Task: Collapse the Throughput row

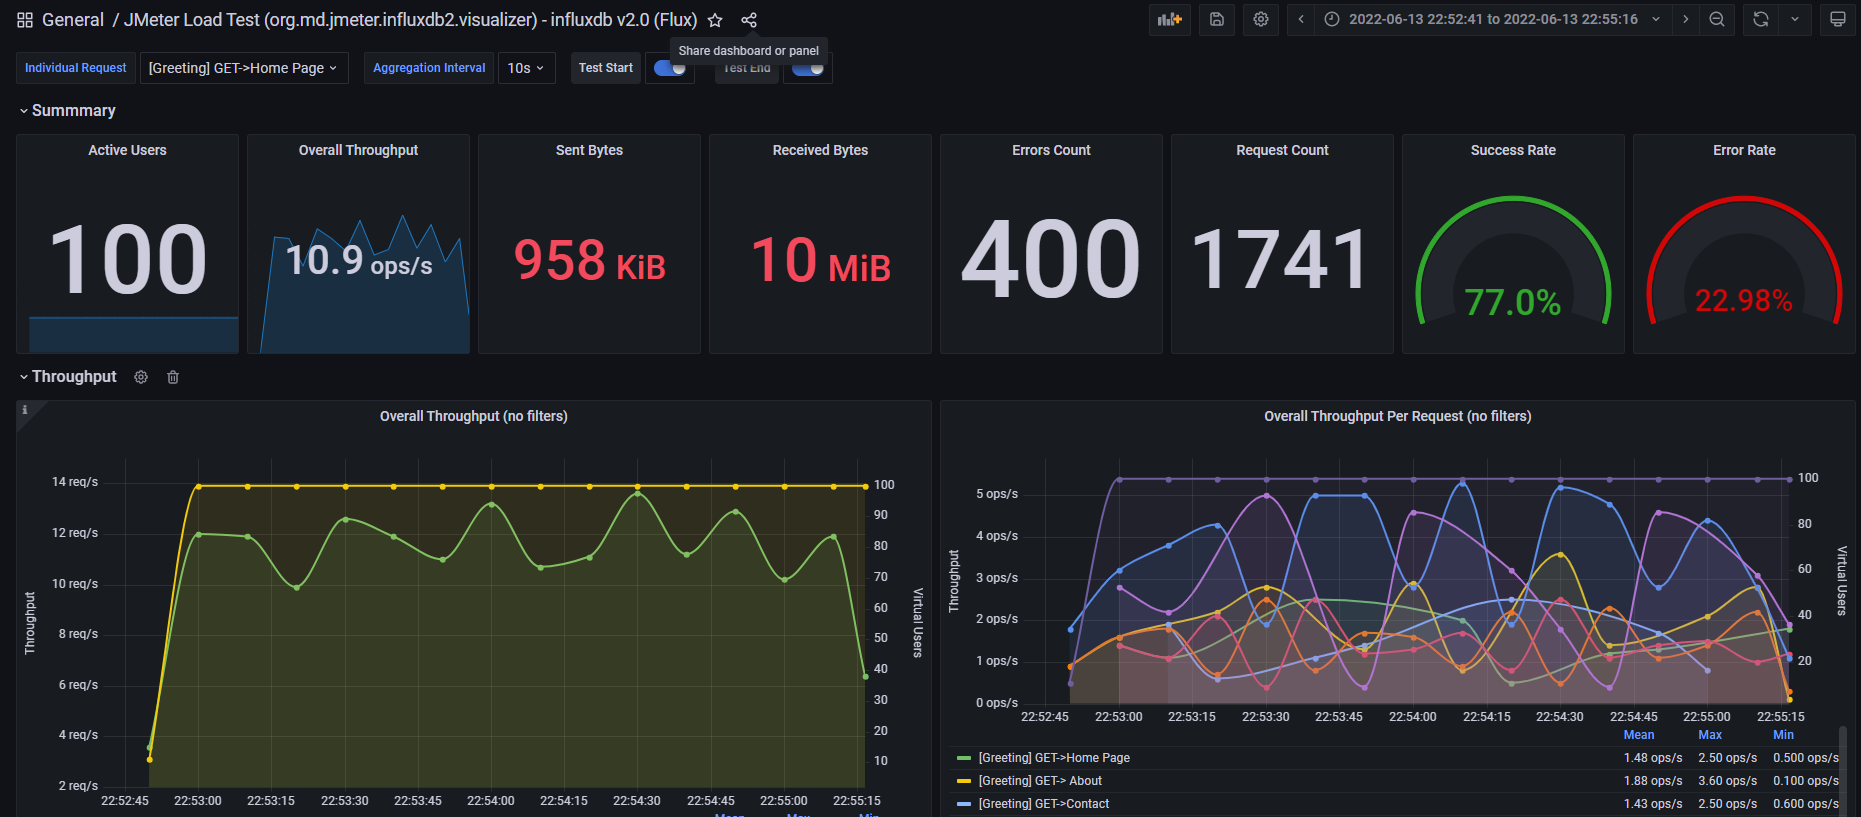Action: [68, 376]
